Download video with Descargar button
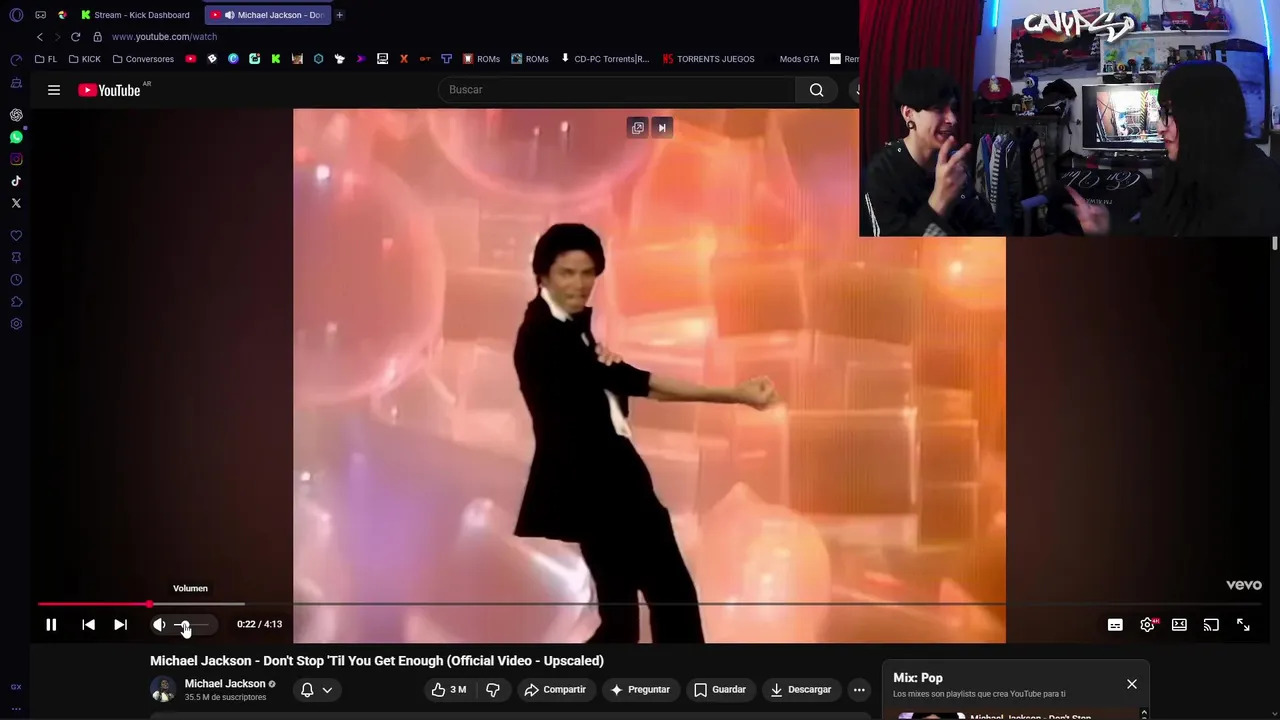This screenshot has width=1280, height=720. 800,690
